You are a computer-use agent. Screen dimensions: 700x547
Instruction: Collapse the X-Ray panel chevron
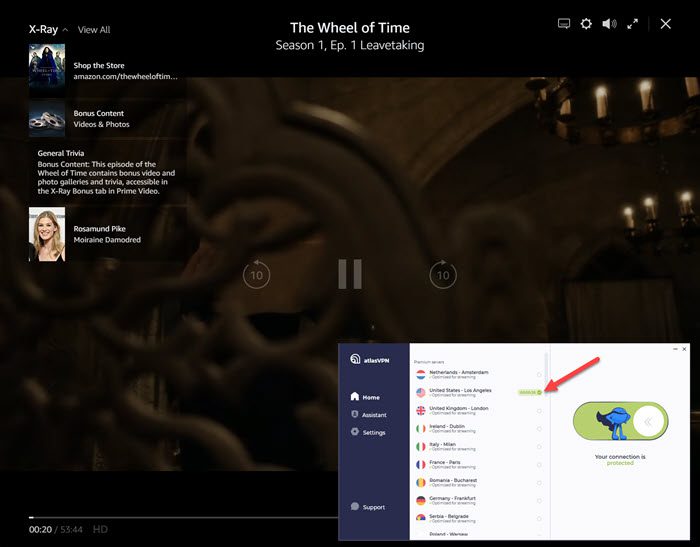pyautogui.click(x=65, y=30)
